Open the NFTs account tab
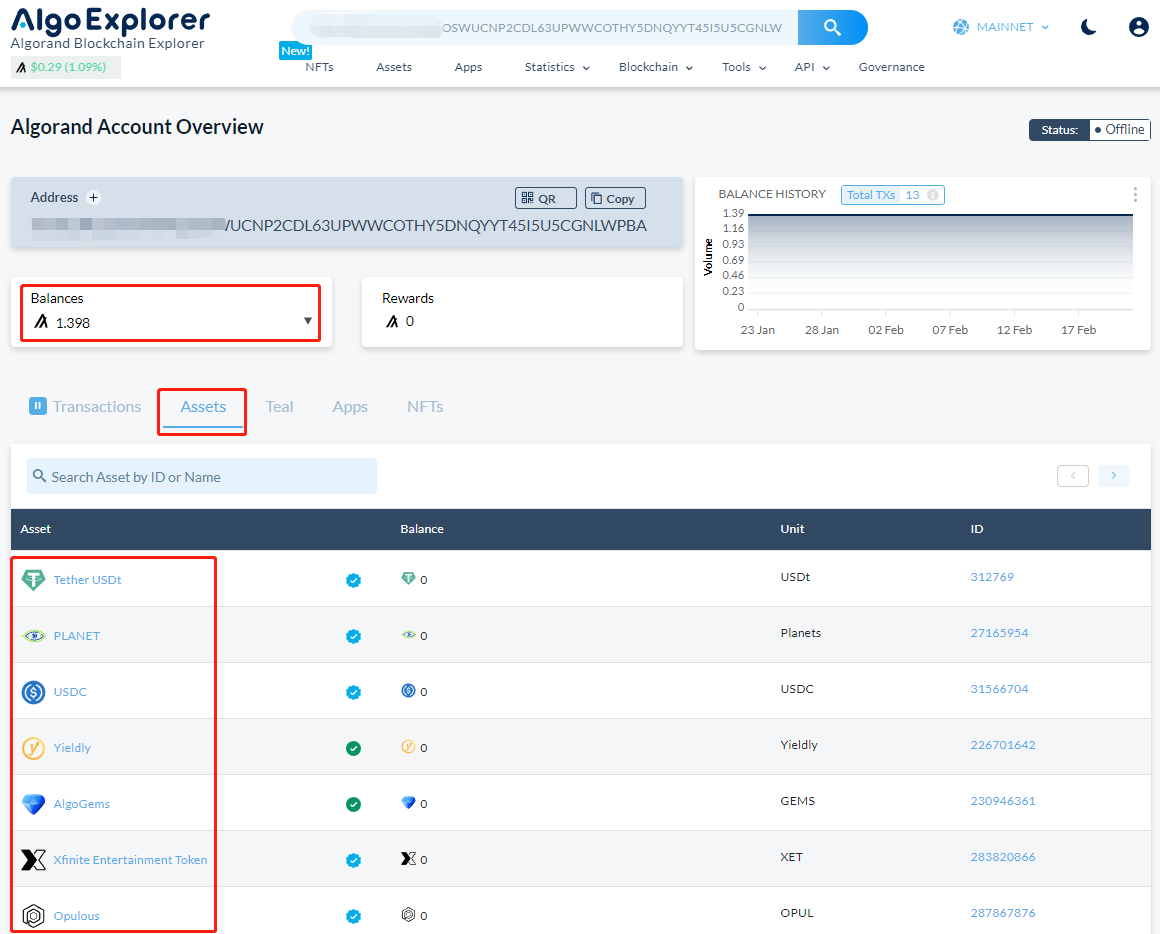 (x=425, y=407)
